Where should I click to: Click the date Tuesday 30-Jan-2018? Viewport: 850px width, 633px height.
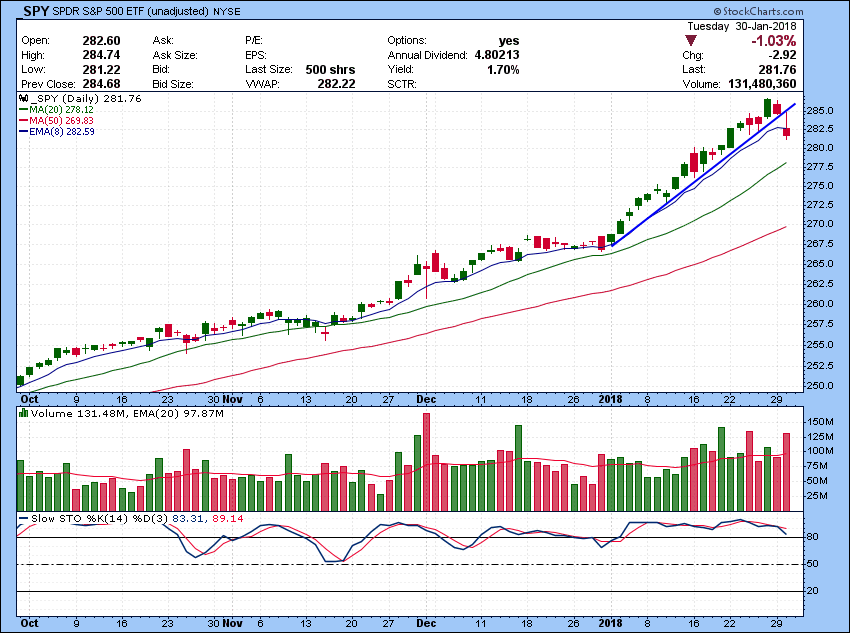click(x=742, y=26)
